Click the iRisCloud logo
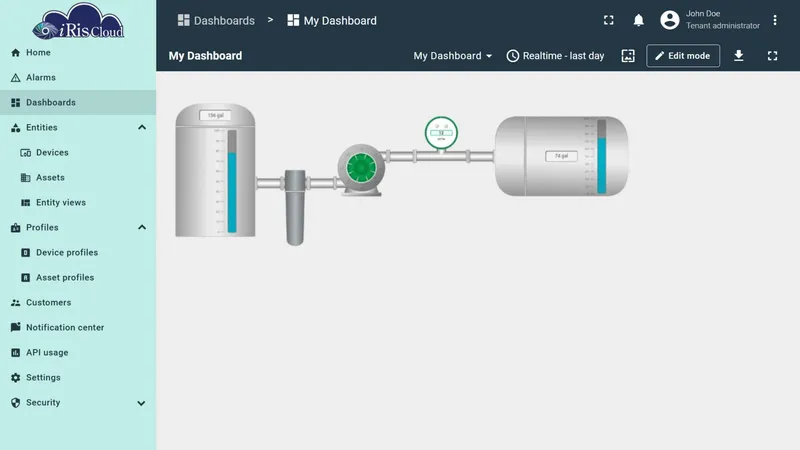The width and height of the screenshot is (800, 450). [78, 21]
